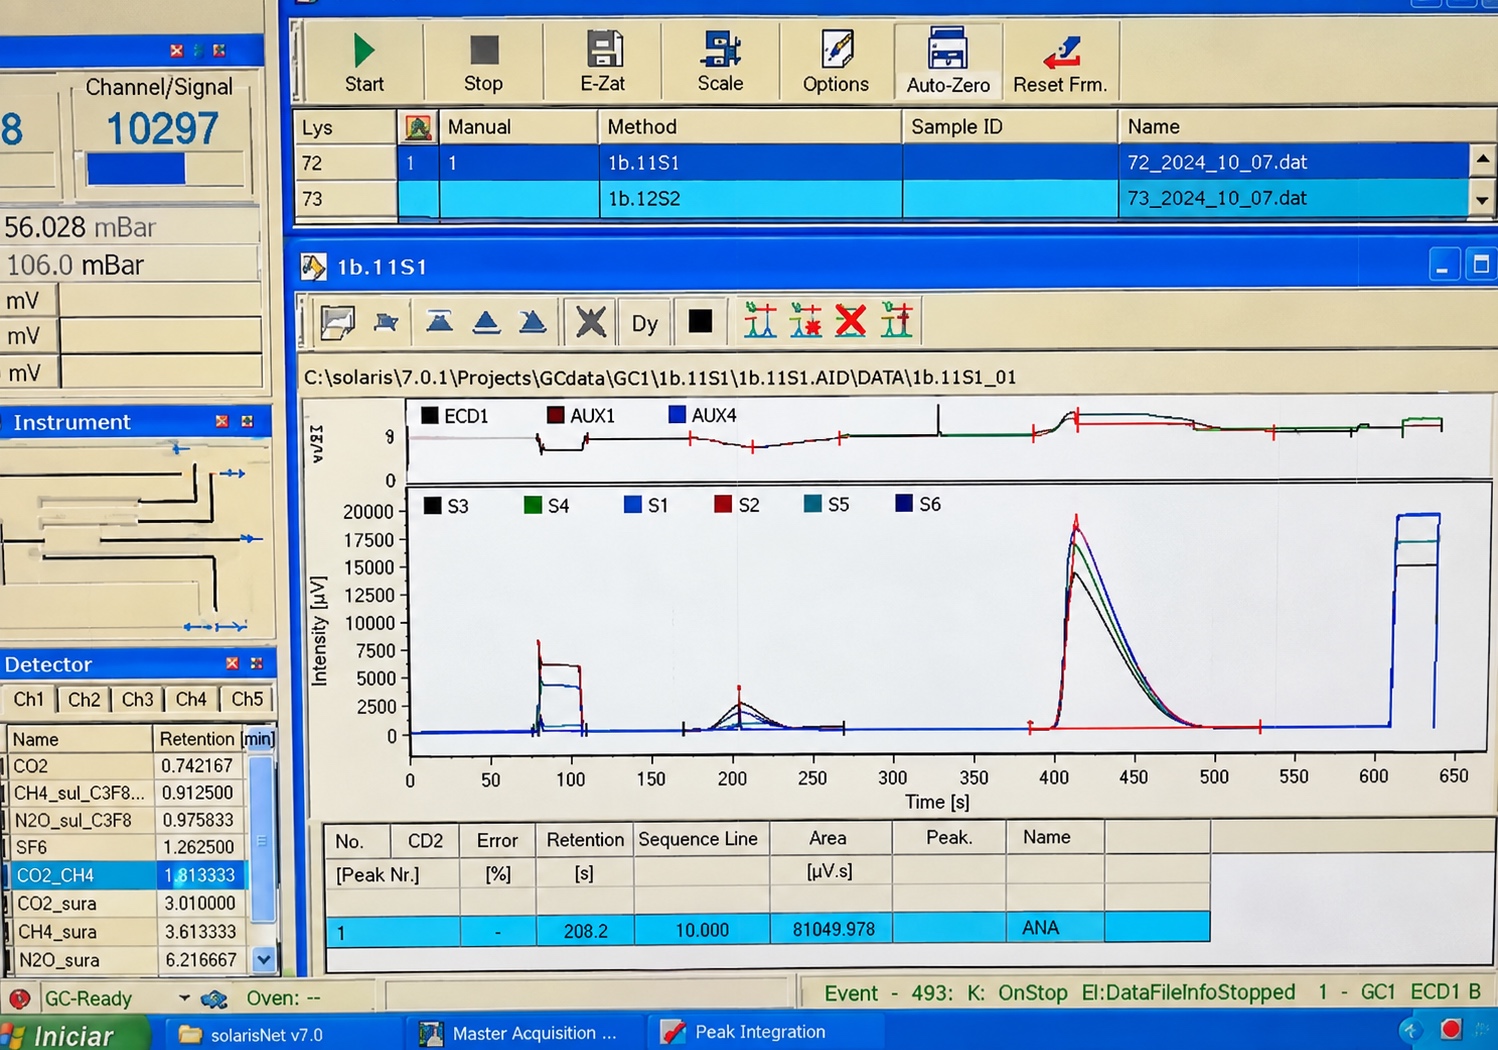The width and height of the screenshot is (1498, 1050).
Task: Click the Dy toolbar button
Action: point(645,323)
